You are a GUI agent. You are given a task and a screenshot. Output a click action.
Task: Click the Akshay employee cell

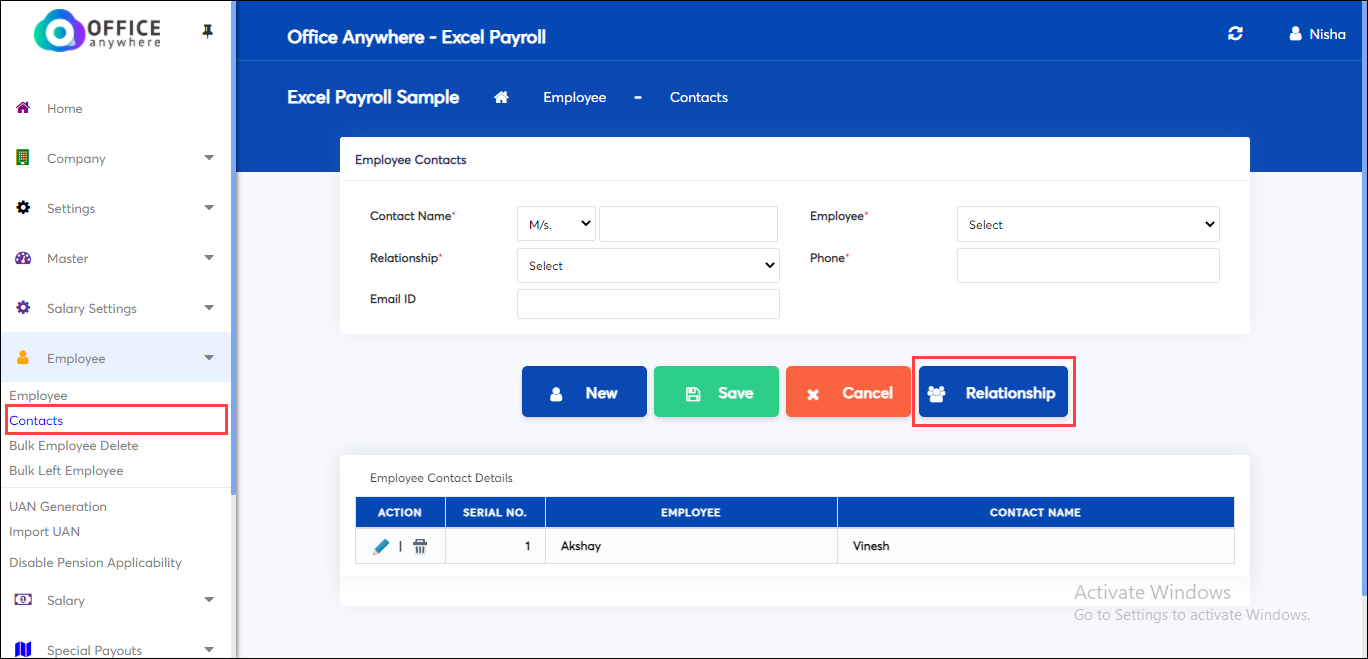pyautogui.click(x=691, y=546)
